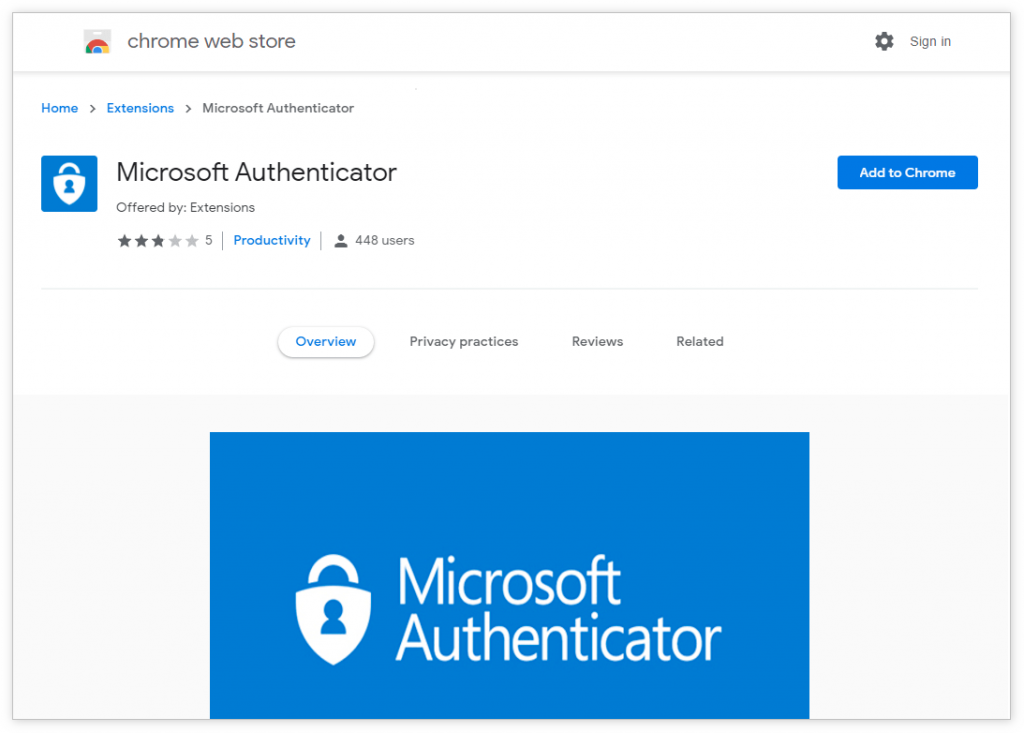Click the rating count number 5
1024x733 pixels.
(209, 240)
